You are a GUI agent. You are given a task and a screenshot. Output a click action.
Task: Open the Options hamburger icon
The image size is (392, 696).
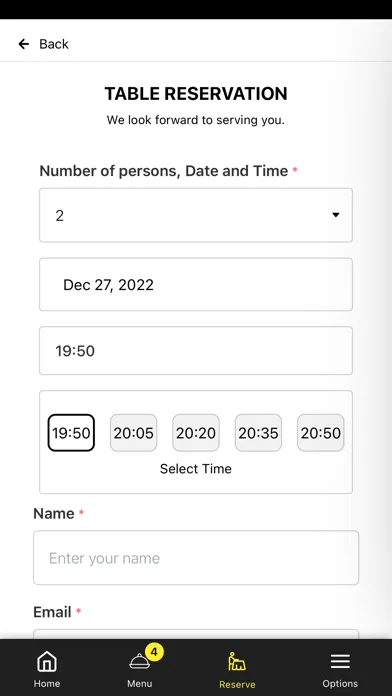[x=340, y=661]
